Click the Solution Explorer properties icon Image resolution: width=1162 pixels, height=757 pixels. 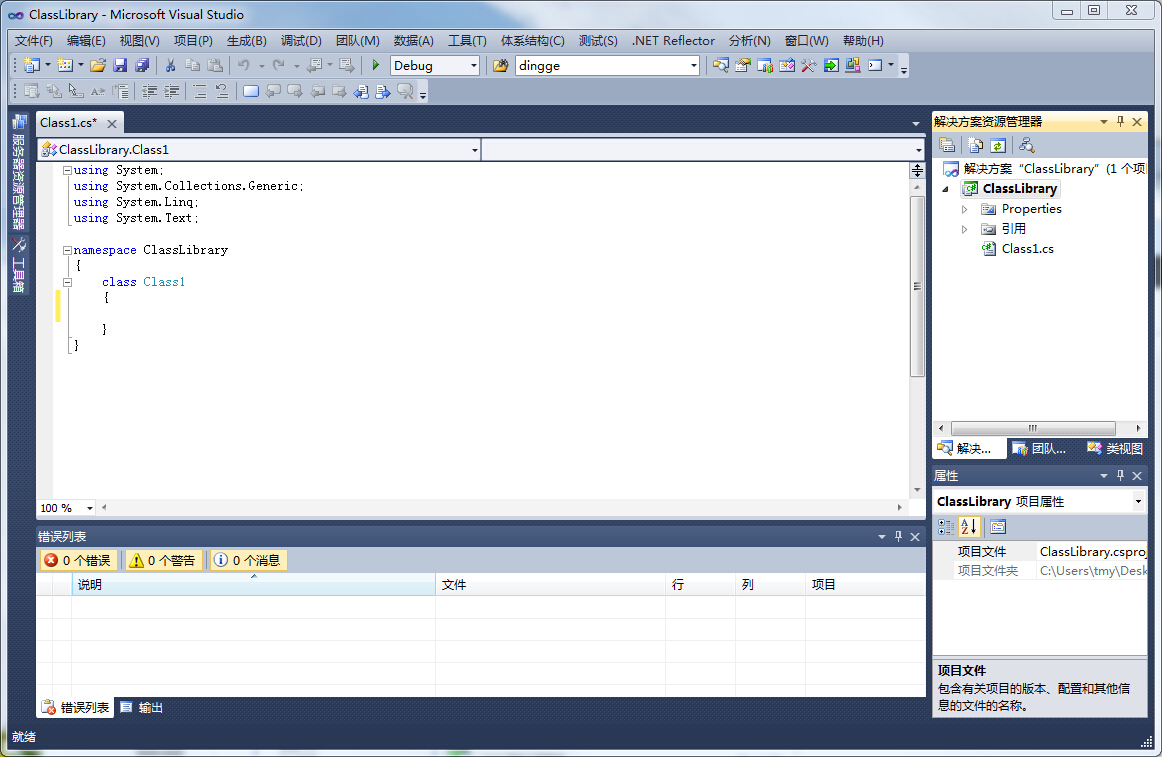coord(946,145)
